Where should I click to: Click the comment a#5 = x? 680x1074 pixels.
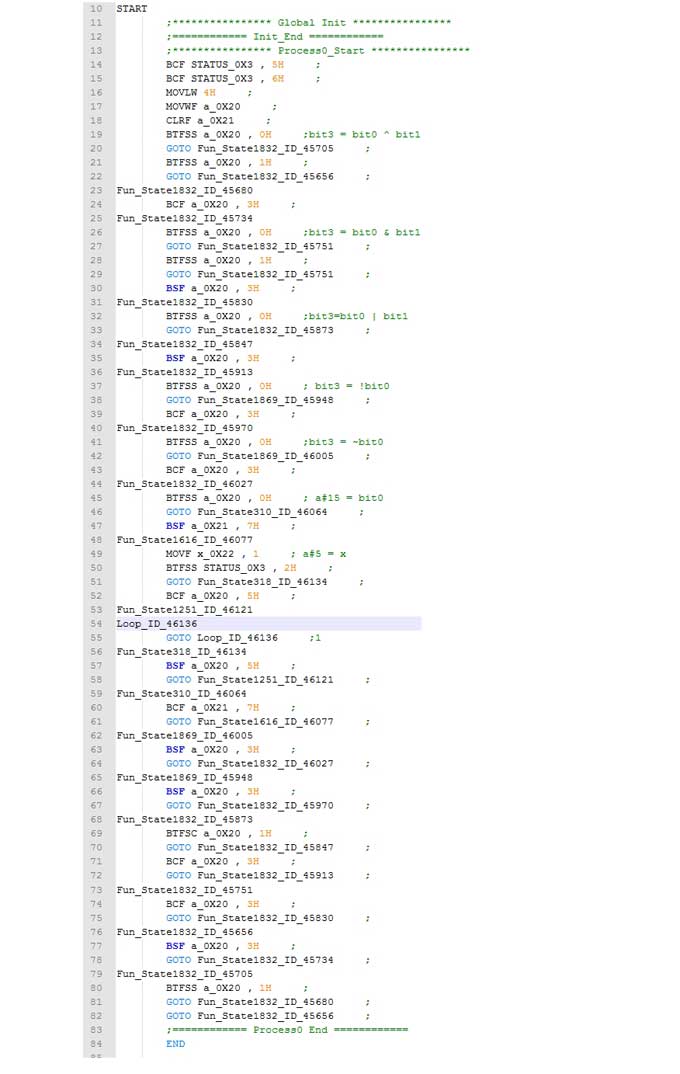(x=318, y=554)
